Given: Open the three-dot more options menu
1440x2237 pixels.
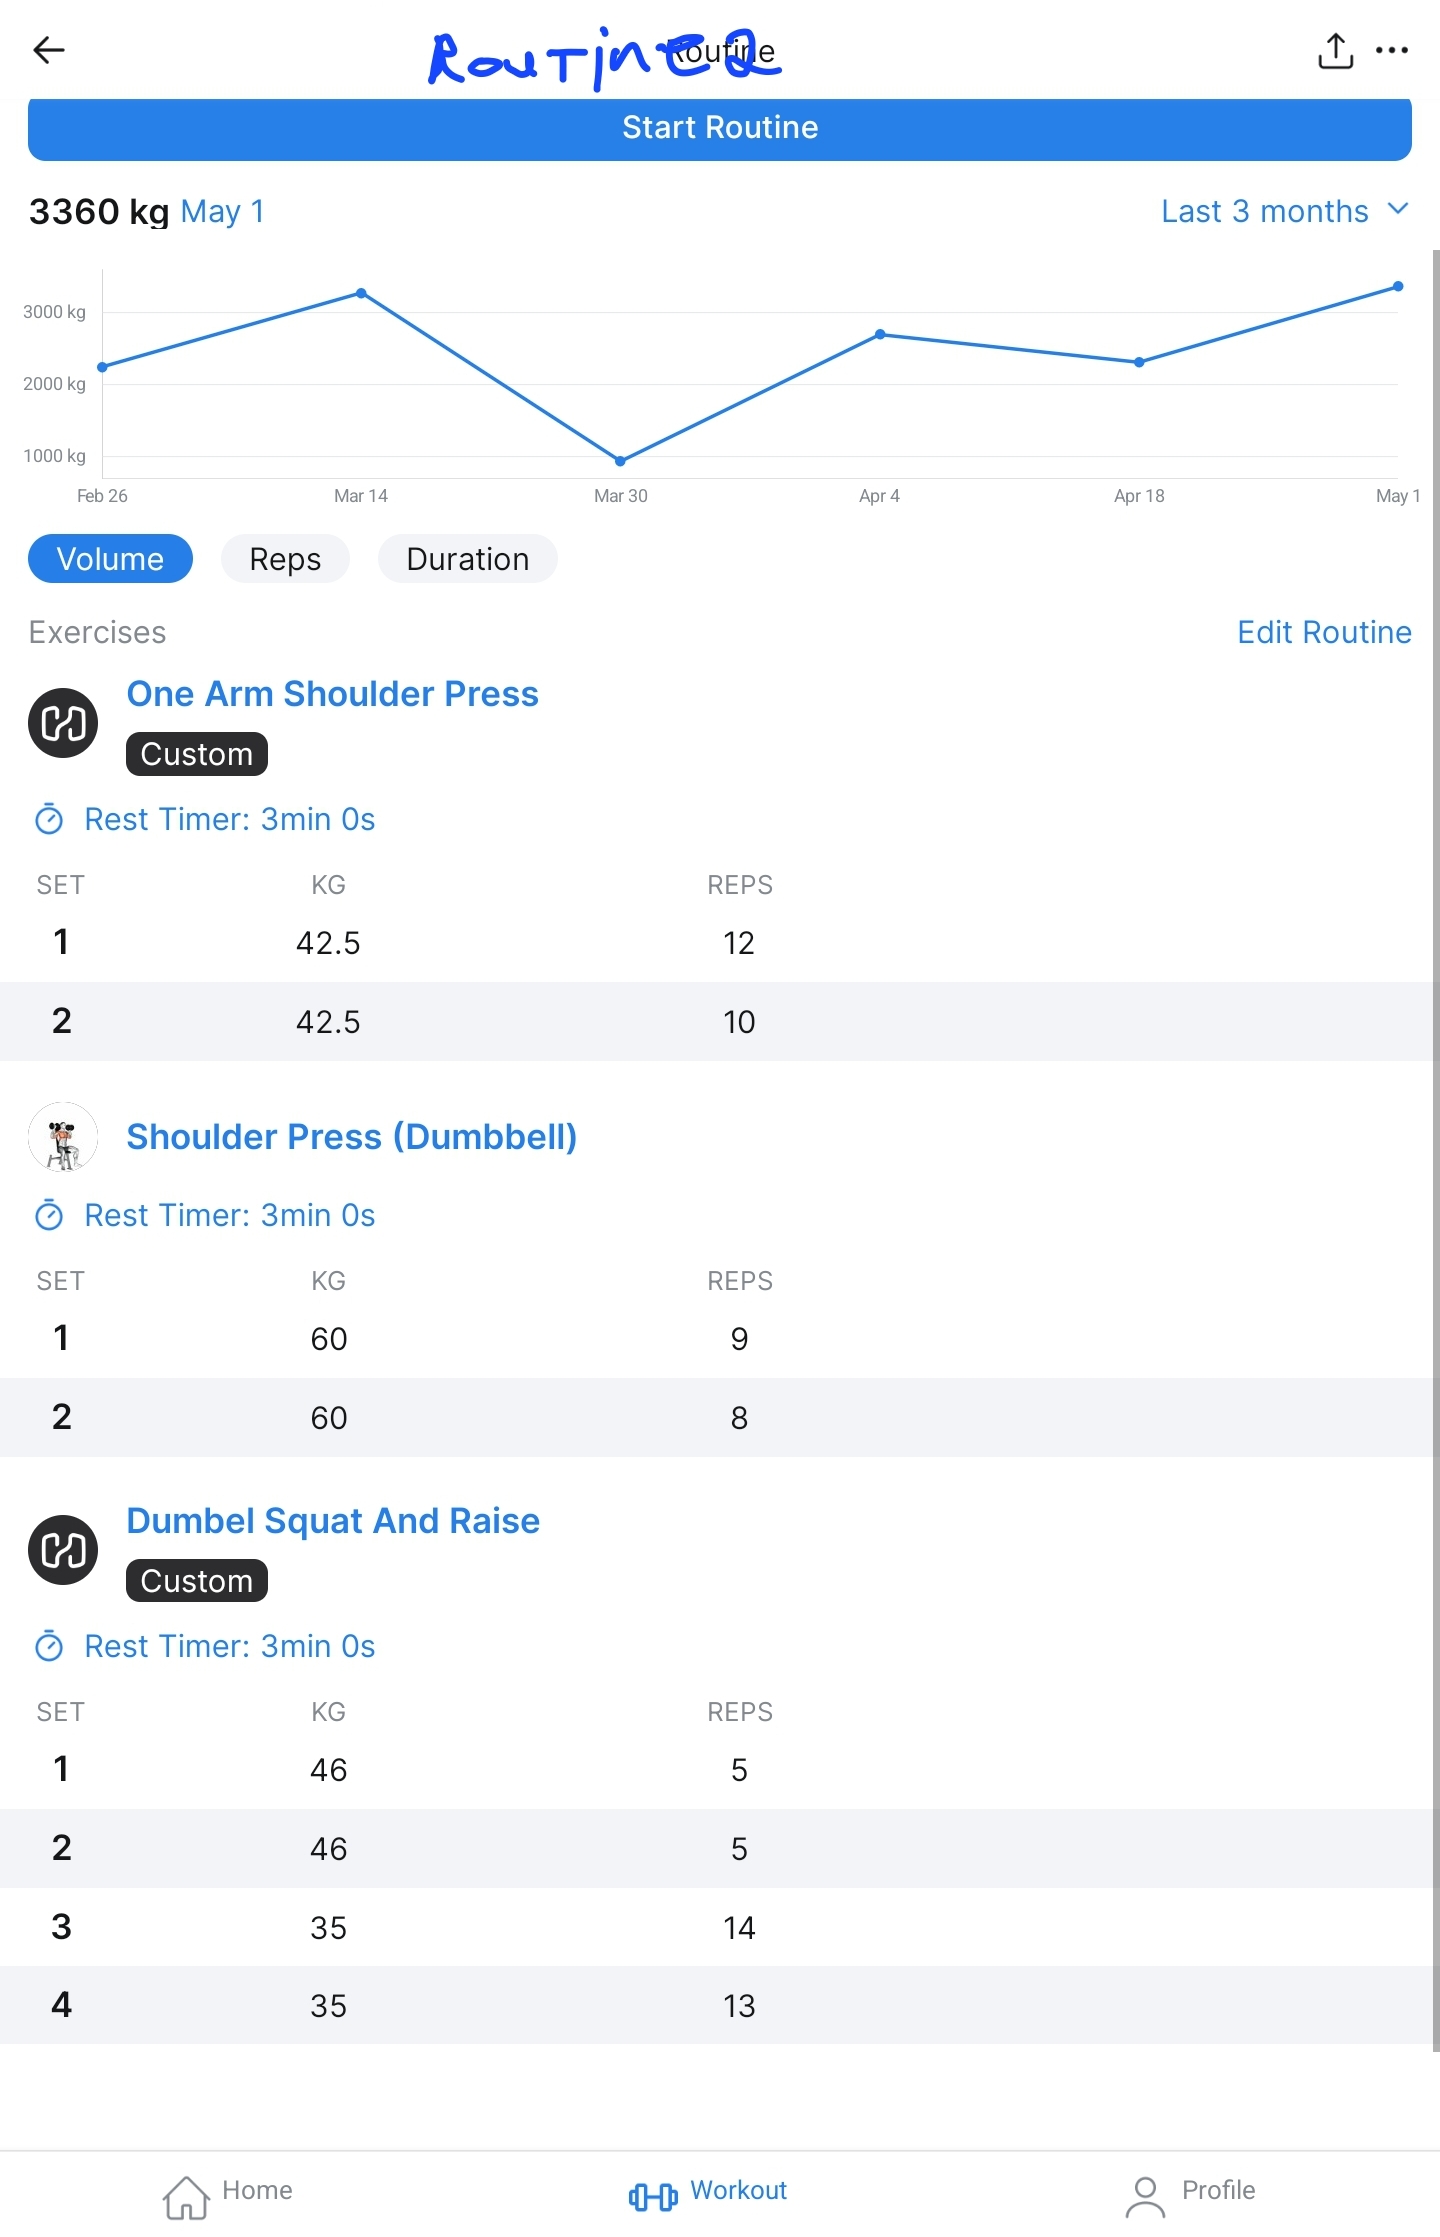Looking at the screenshot, I should [1392, 50].
